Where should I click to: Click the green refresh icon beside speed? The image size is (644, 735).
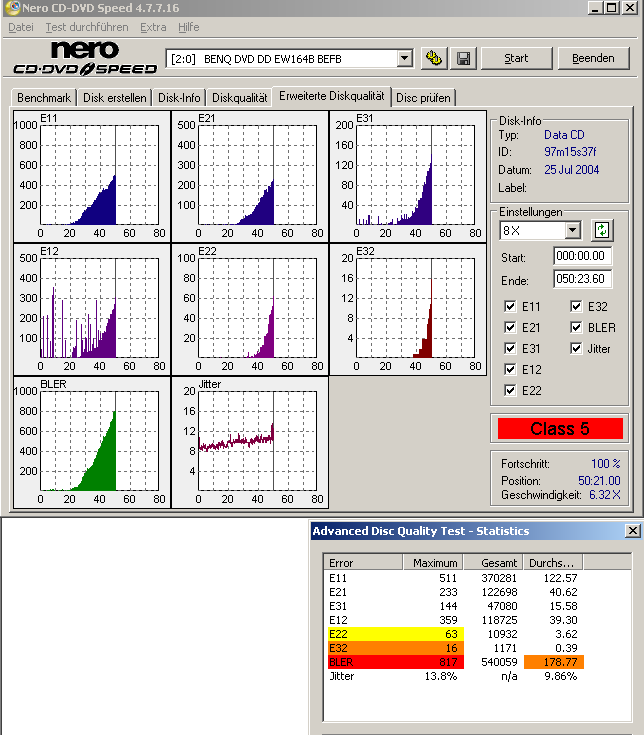pyautogui.click(x=600, y=231)
